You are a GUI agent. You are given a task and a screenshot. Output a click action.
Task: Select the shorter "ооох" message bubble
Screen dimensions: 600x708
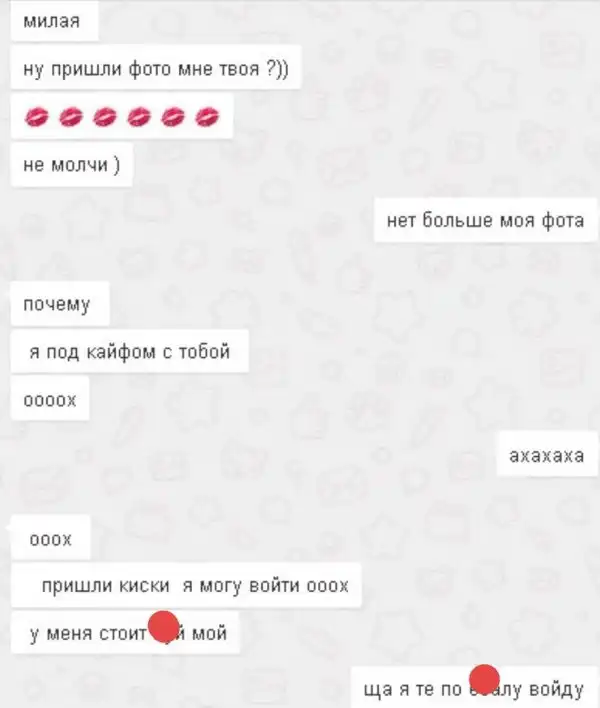[51, 538]
